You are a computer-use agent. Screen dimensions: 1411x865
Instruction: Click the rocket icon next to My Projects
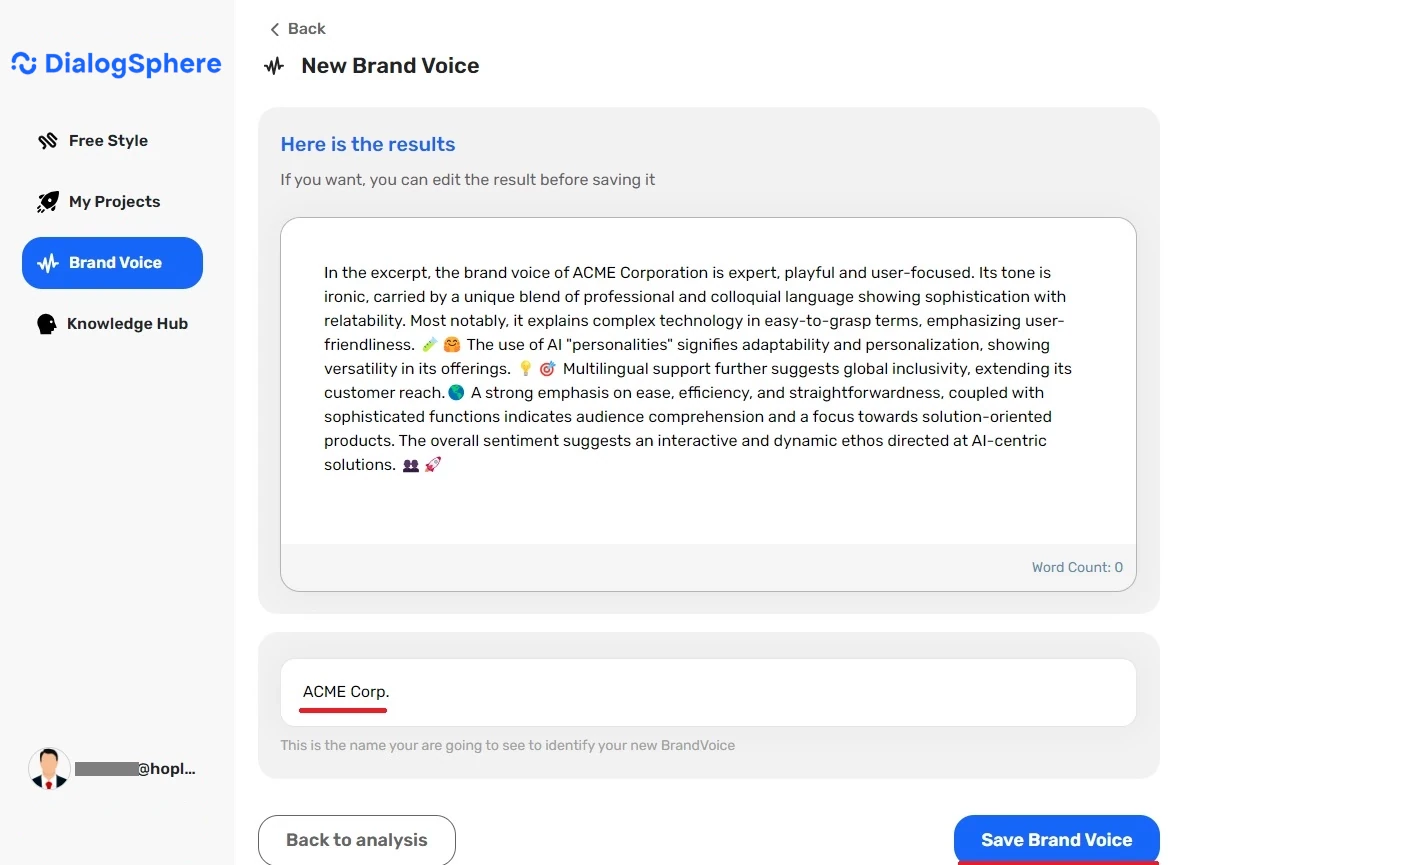pyautogui.click(x=47, y=201)
